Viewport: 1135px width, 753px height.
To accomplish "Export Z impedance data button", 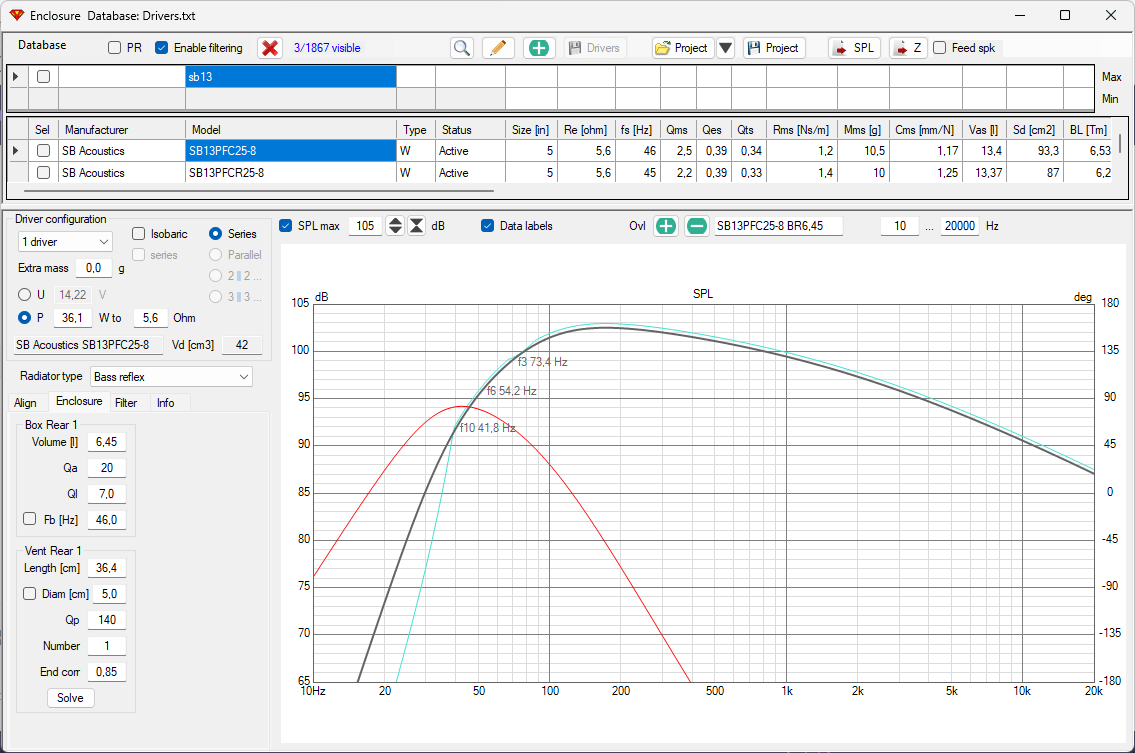I will (x=908, y=48).
